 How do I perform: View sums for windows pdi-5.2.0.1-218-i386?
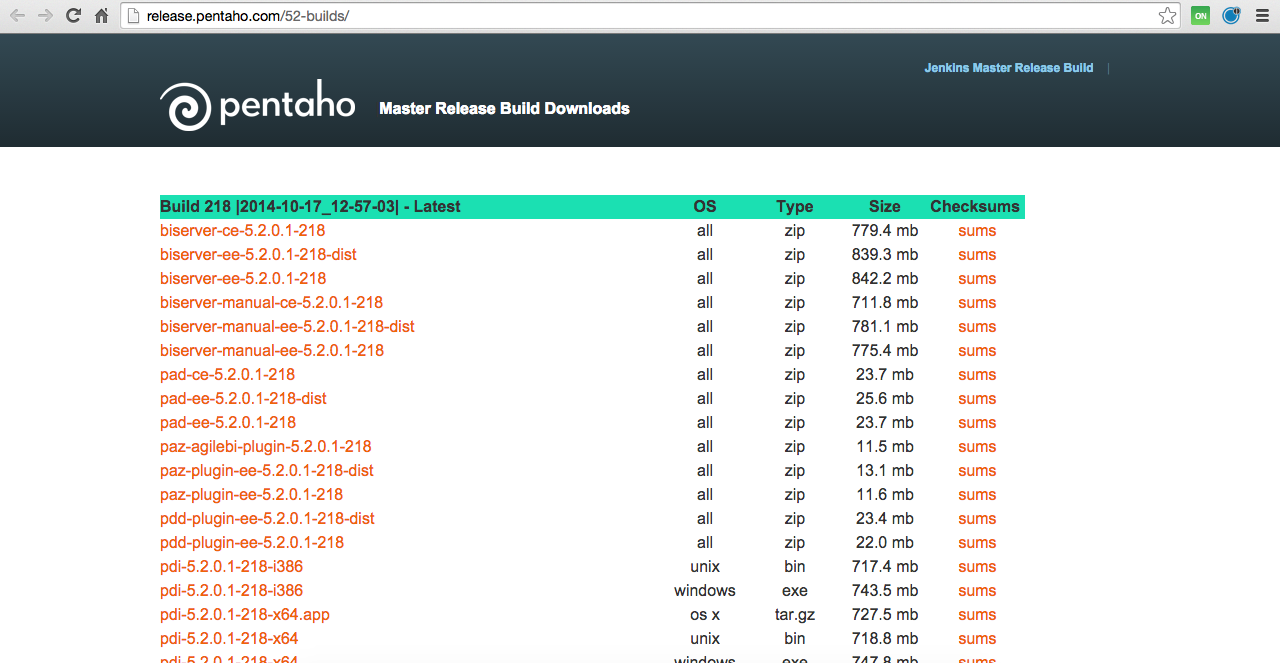[977, 591]
